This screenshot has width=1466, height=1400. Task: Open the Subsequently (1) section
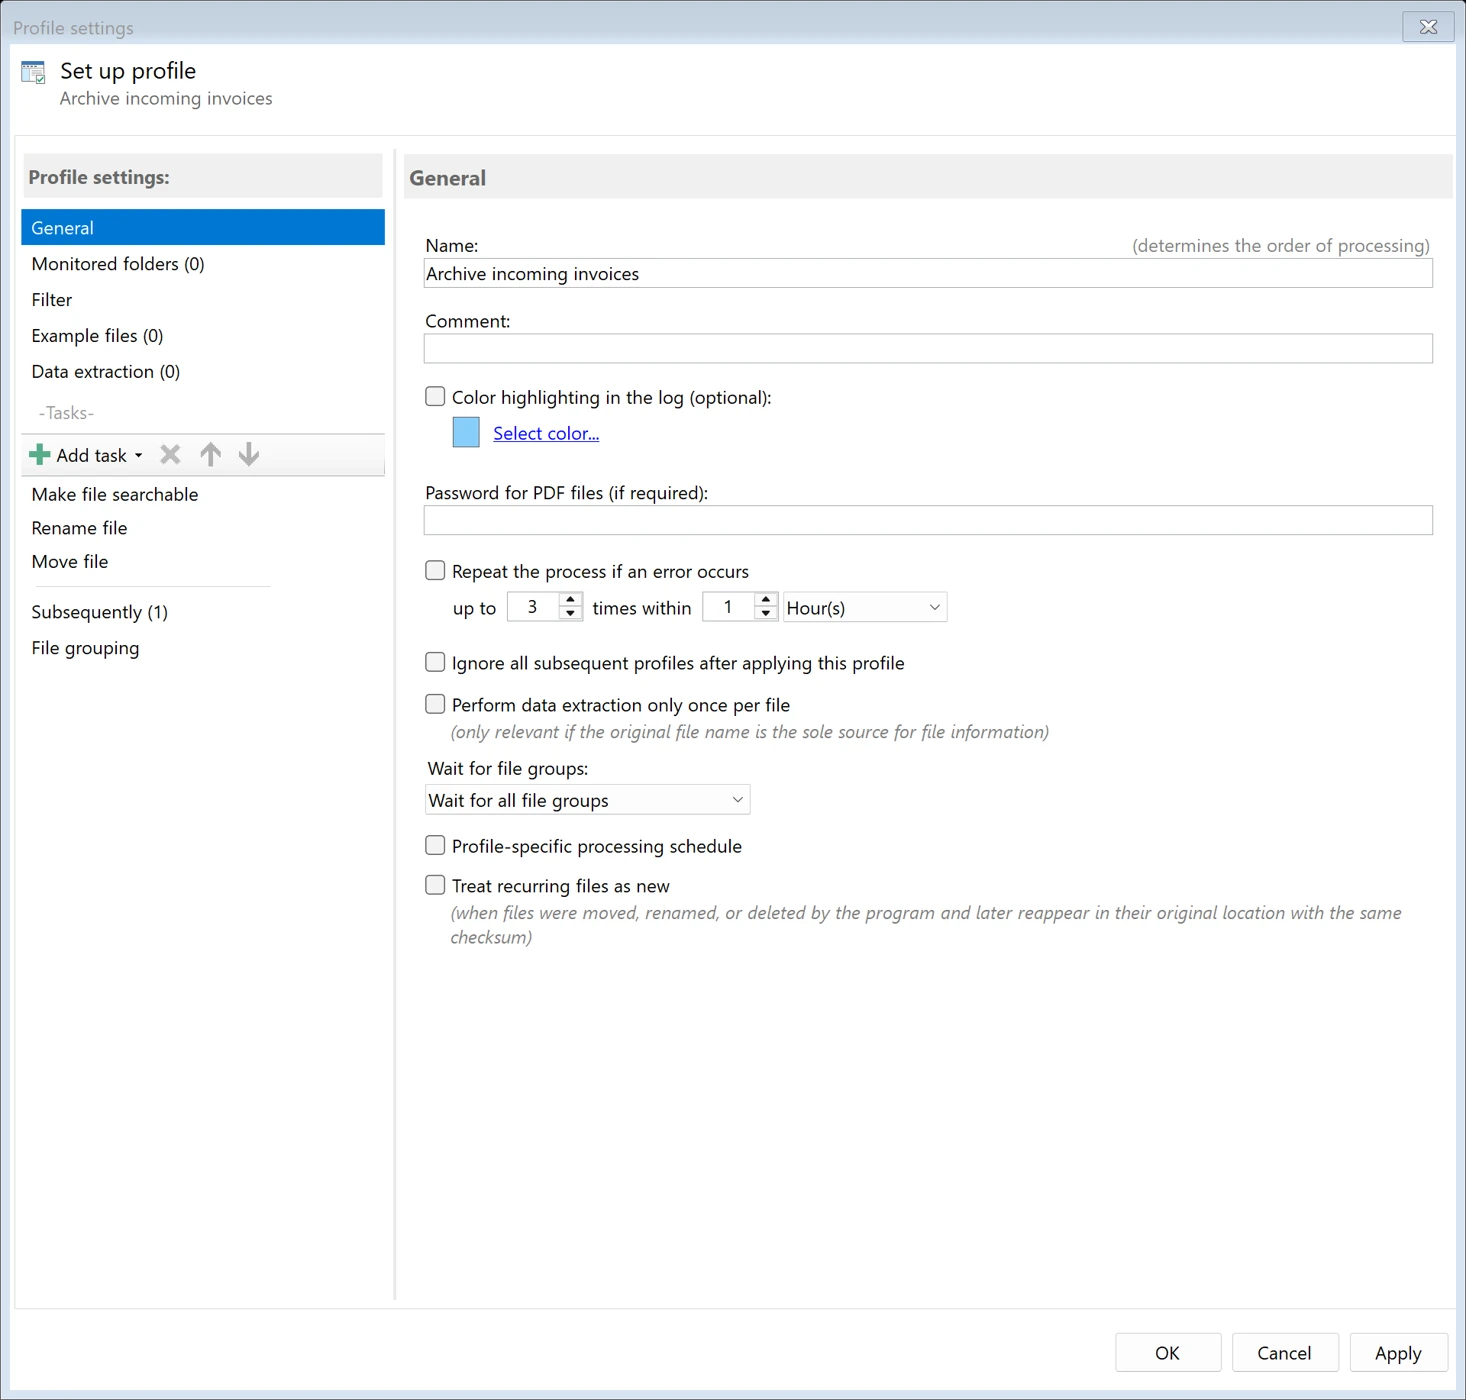click(203, 612)
